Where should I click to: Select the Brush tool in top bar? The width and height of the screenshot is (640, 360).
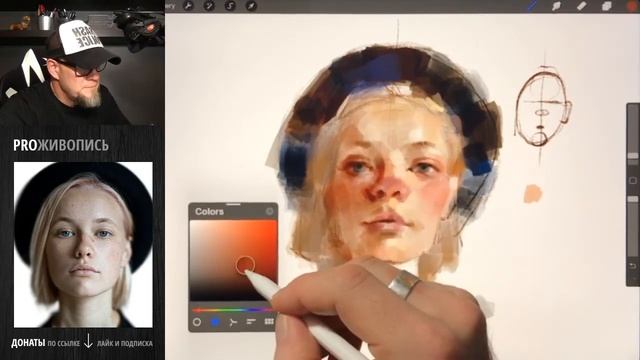(x=532, y=6)
